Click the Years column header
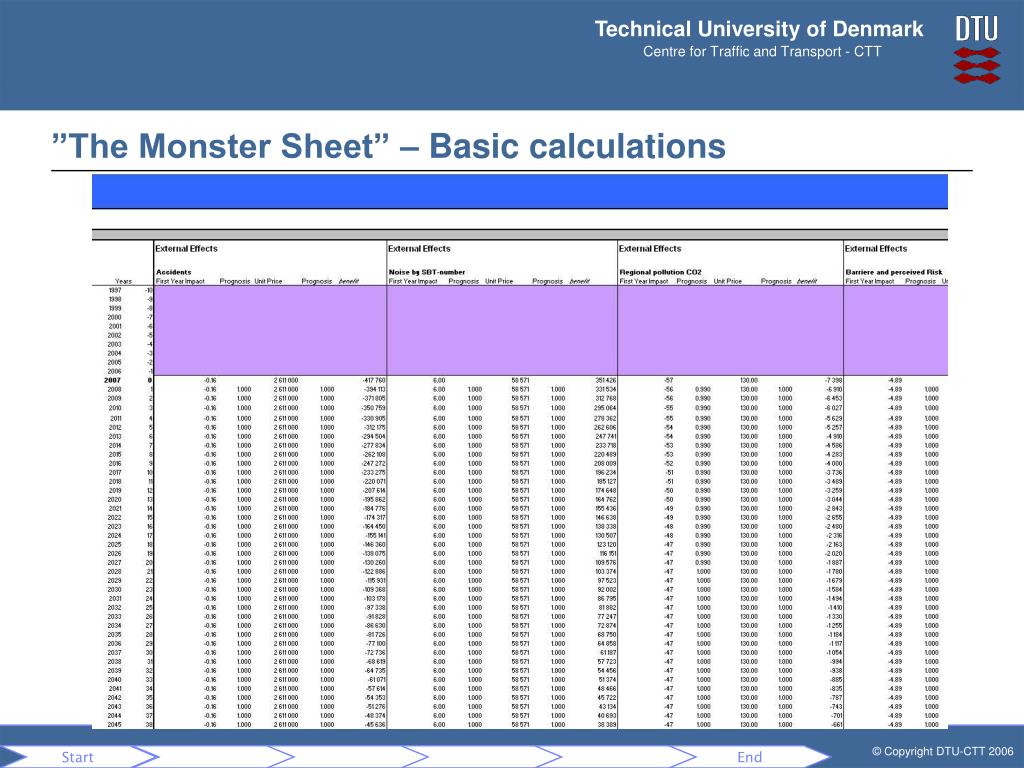This screenshot has height=768, width=1024. point(123,281)
